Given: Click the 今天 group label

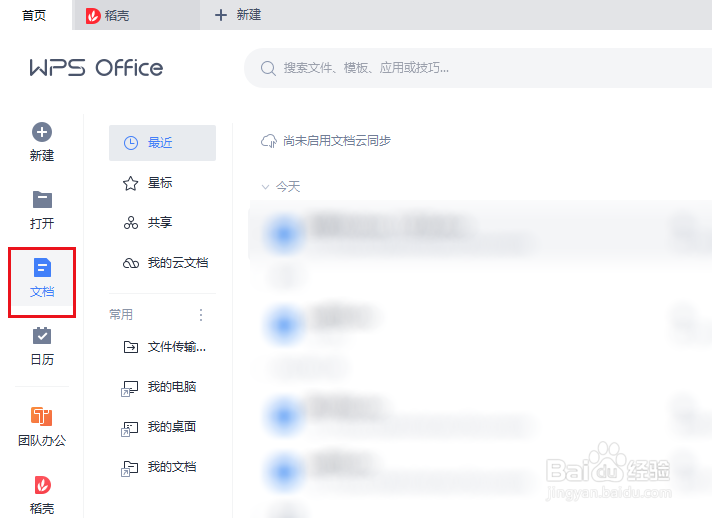Looking at the screenshot, I should [x=288, y=187].
